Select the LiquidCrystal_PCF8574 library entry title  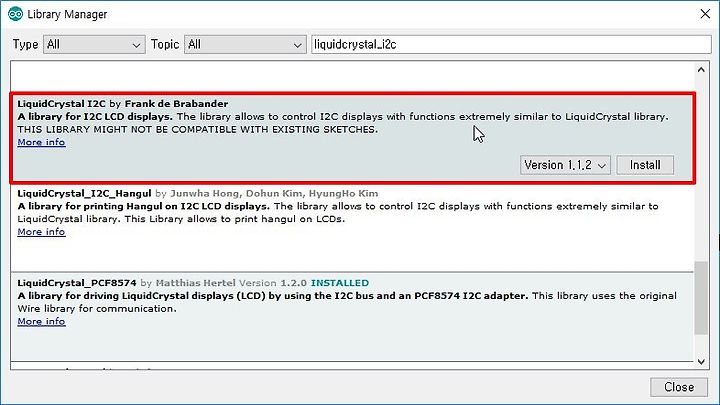(77, 283)
